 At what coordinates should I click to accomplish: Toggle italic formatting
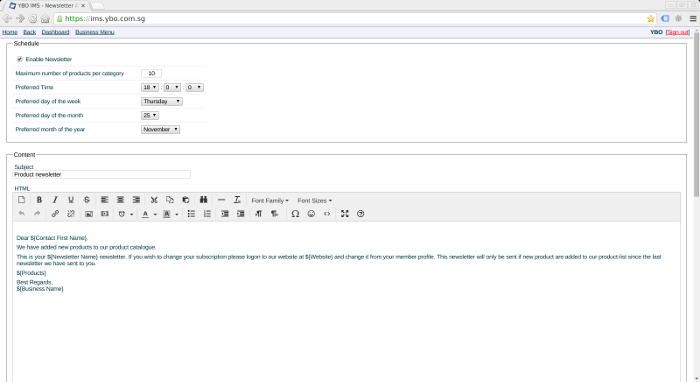(55, 200)
